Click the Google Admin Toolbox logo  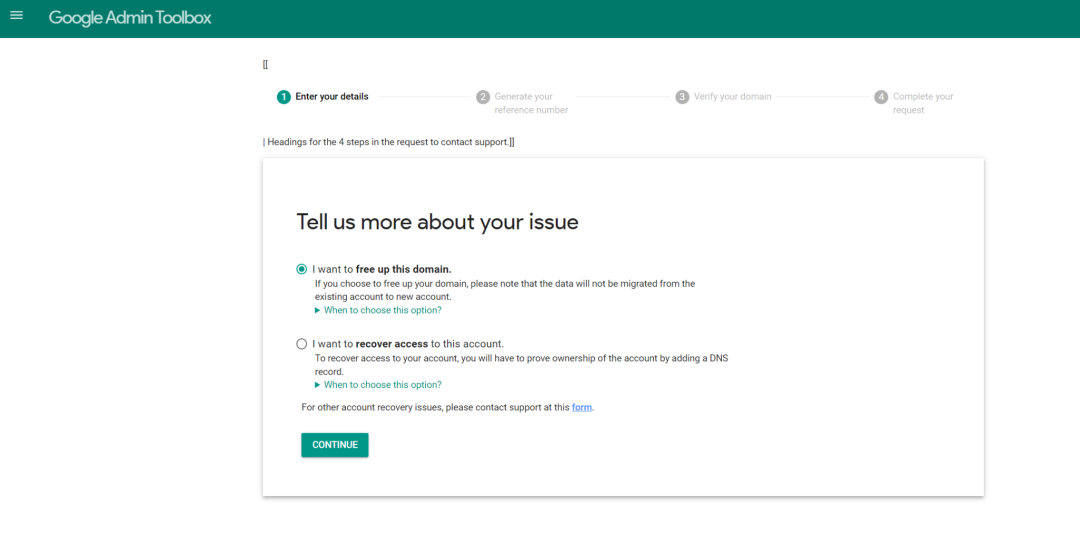(130, 18)
